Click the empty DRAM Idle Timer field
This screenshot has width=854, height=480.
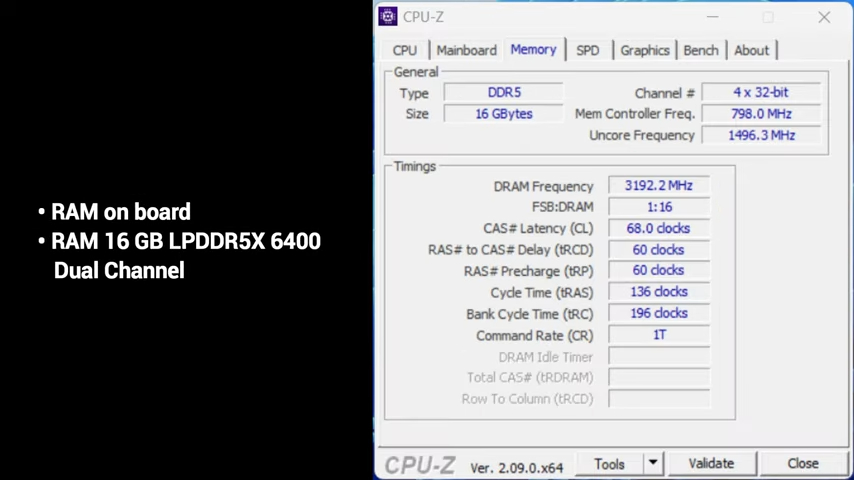659,356
